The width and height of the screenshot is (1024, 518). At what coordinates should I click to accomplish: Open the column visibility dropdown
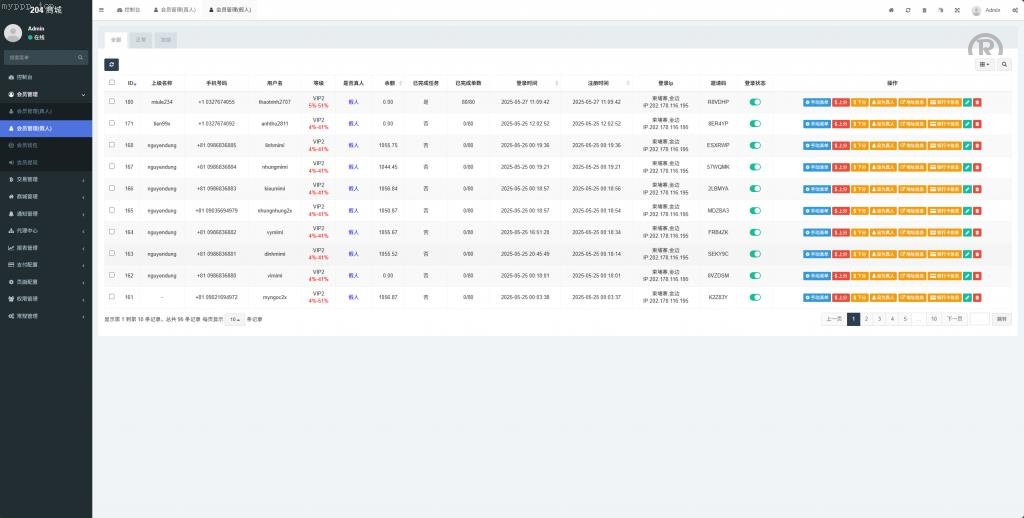pos(986,64)
